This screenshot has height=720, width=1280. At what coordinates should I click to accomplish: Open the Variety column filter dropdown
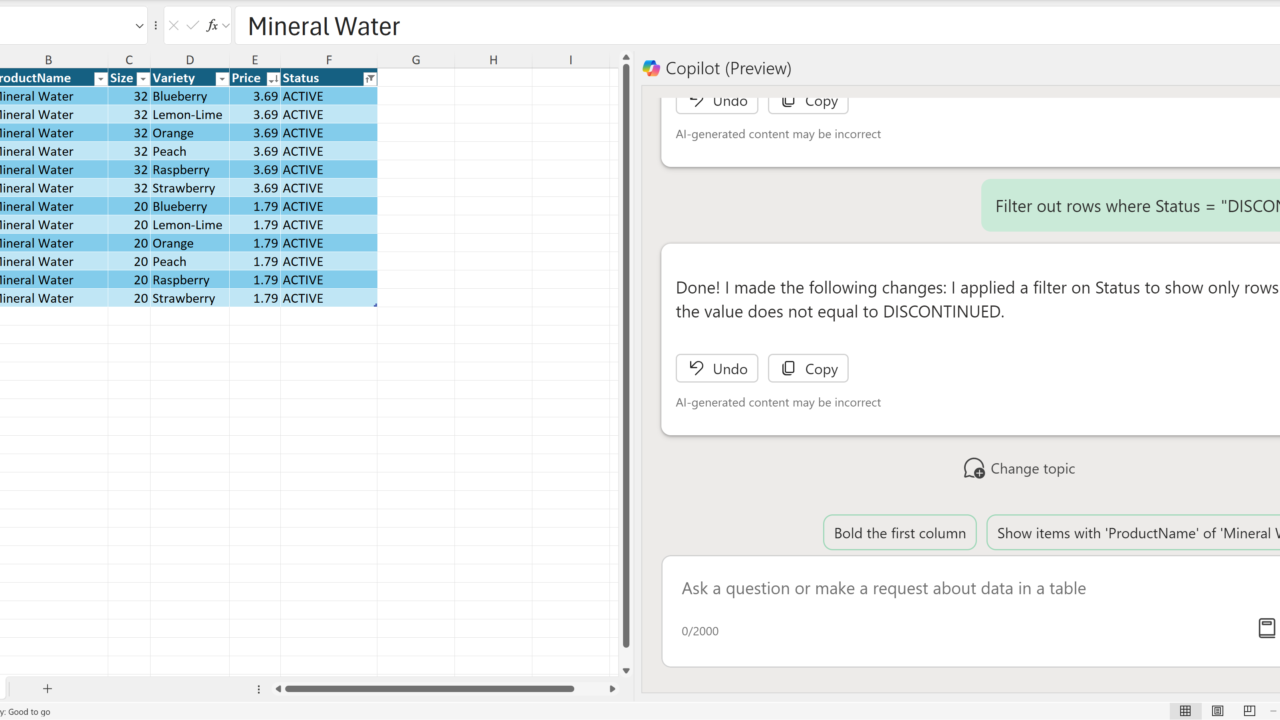point(222,78)
